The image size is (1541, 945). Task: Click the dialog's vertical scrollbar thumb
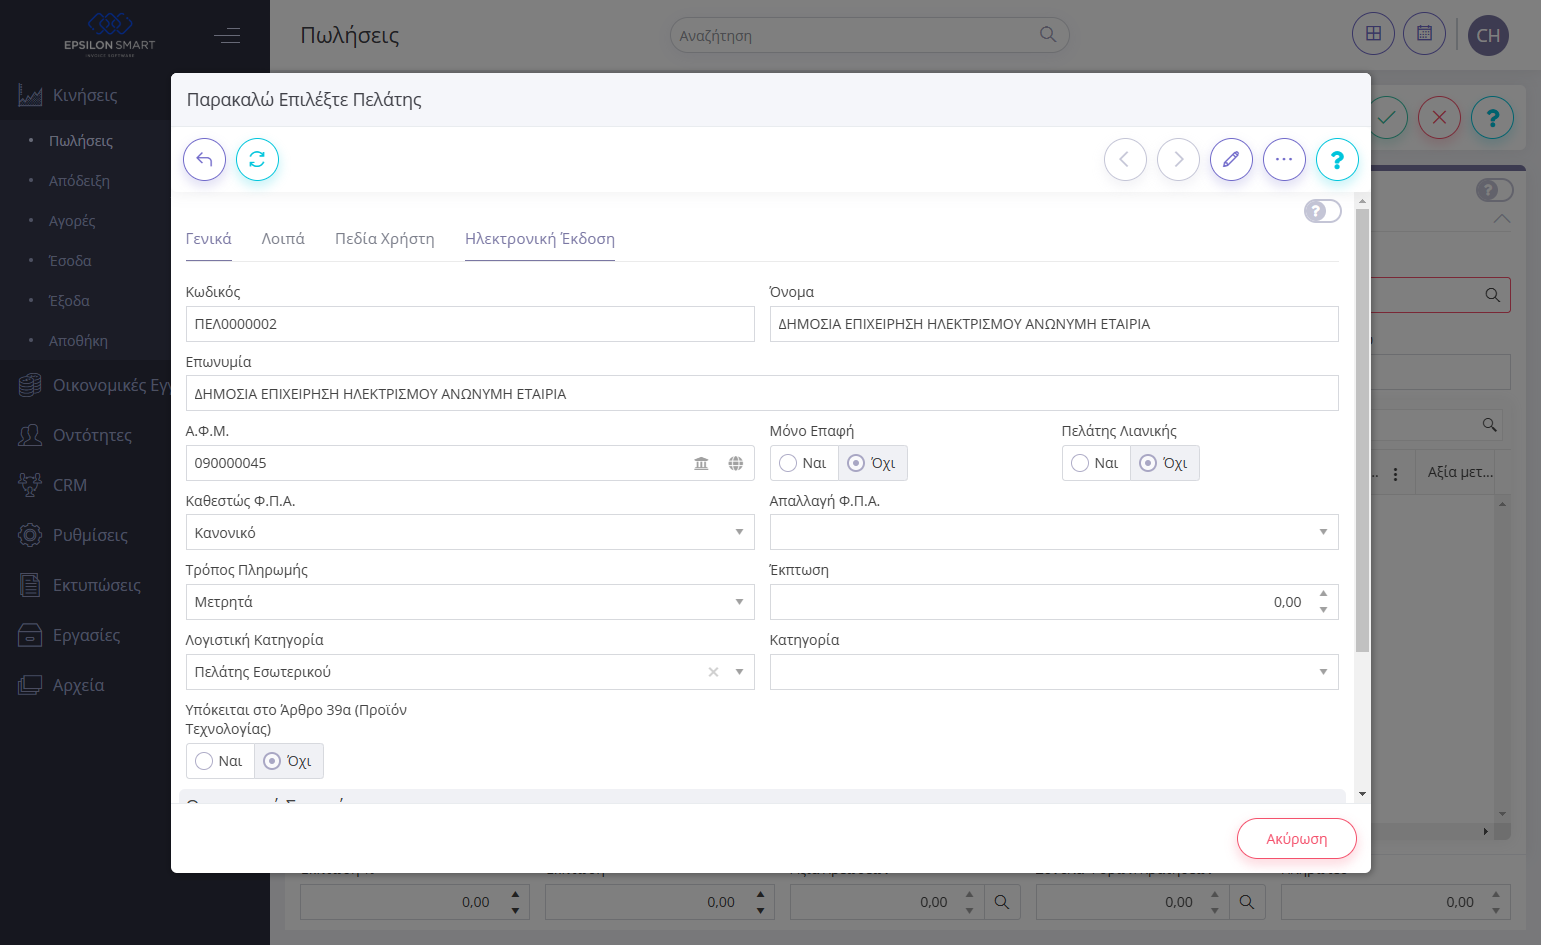tap(1362, 430)
